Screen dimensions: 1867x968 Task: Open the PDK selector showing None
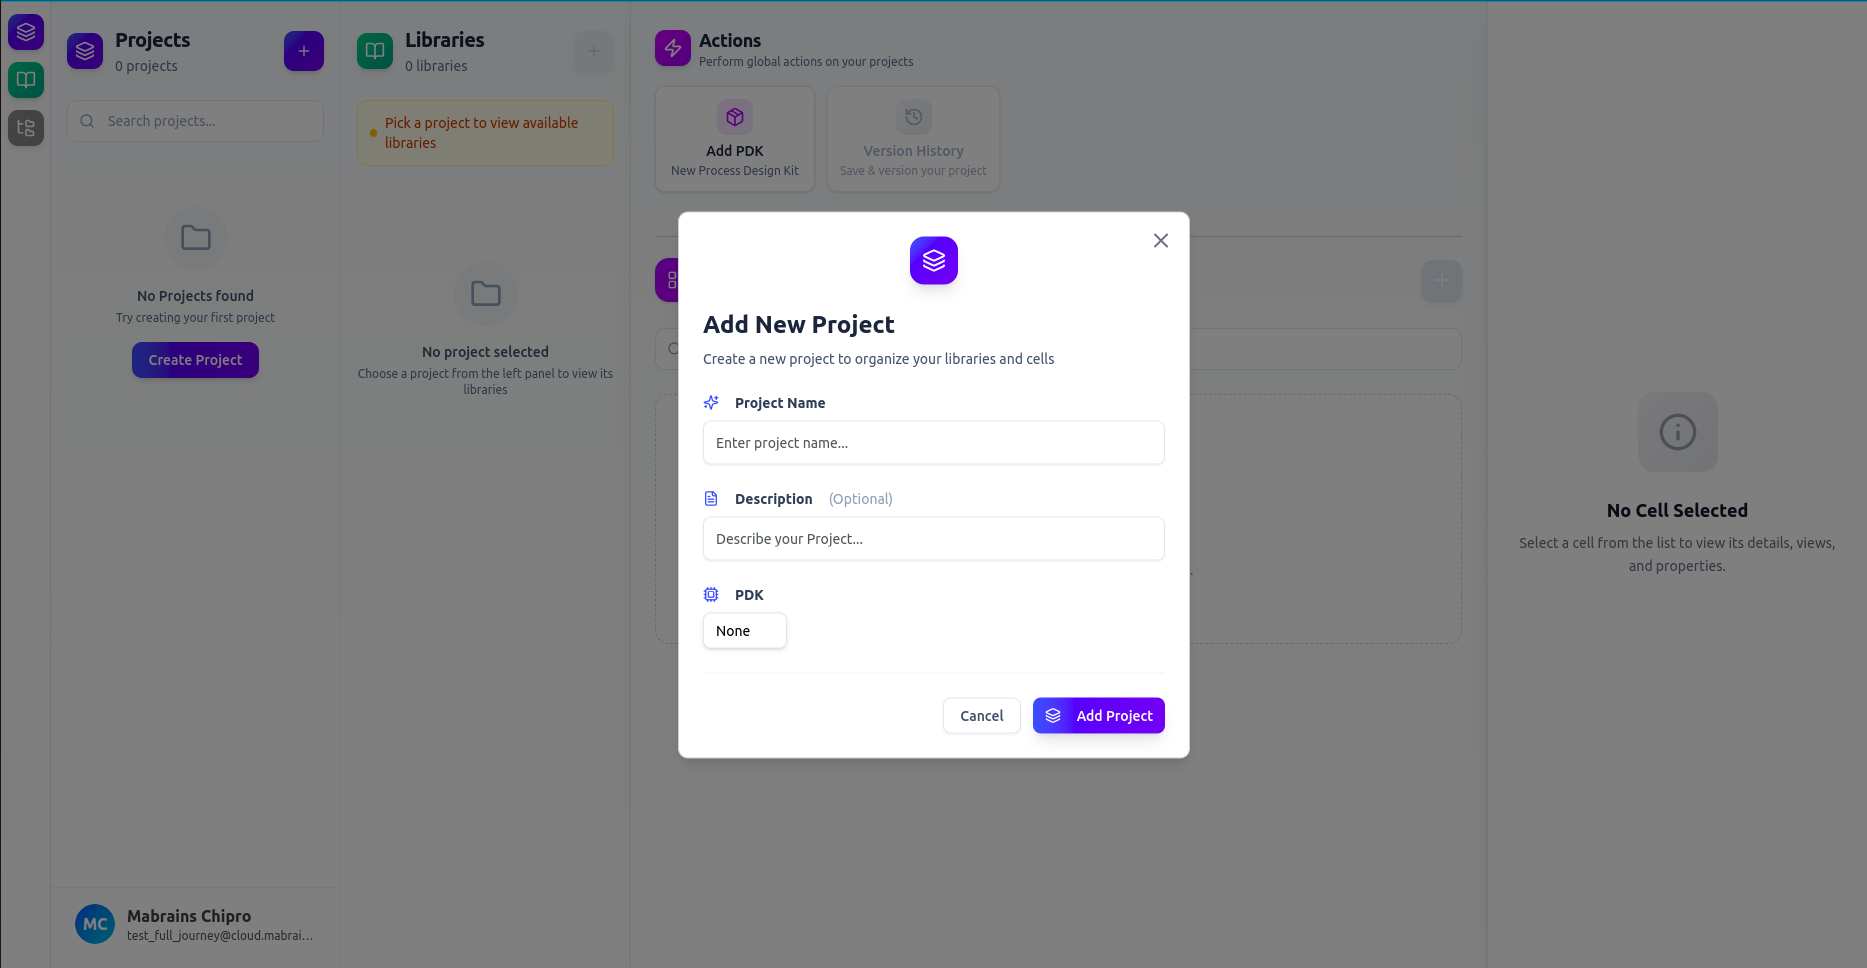coord(744,630)
